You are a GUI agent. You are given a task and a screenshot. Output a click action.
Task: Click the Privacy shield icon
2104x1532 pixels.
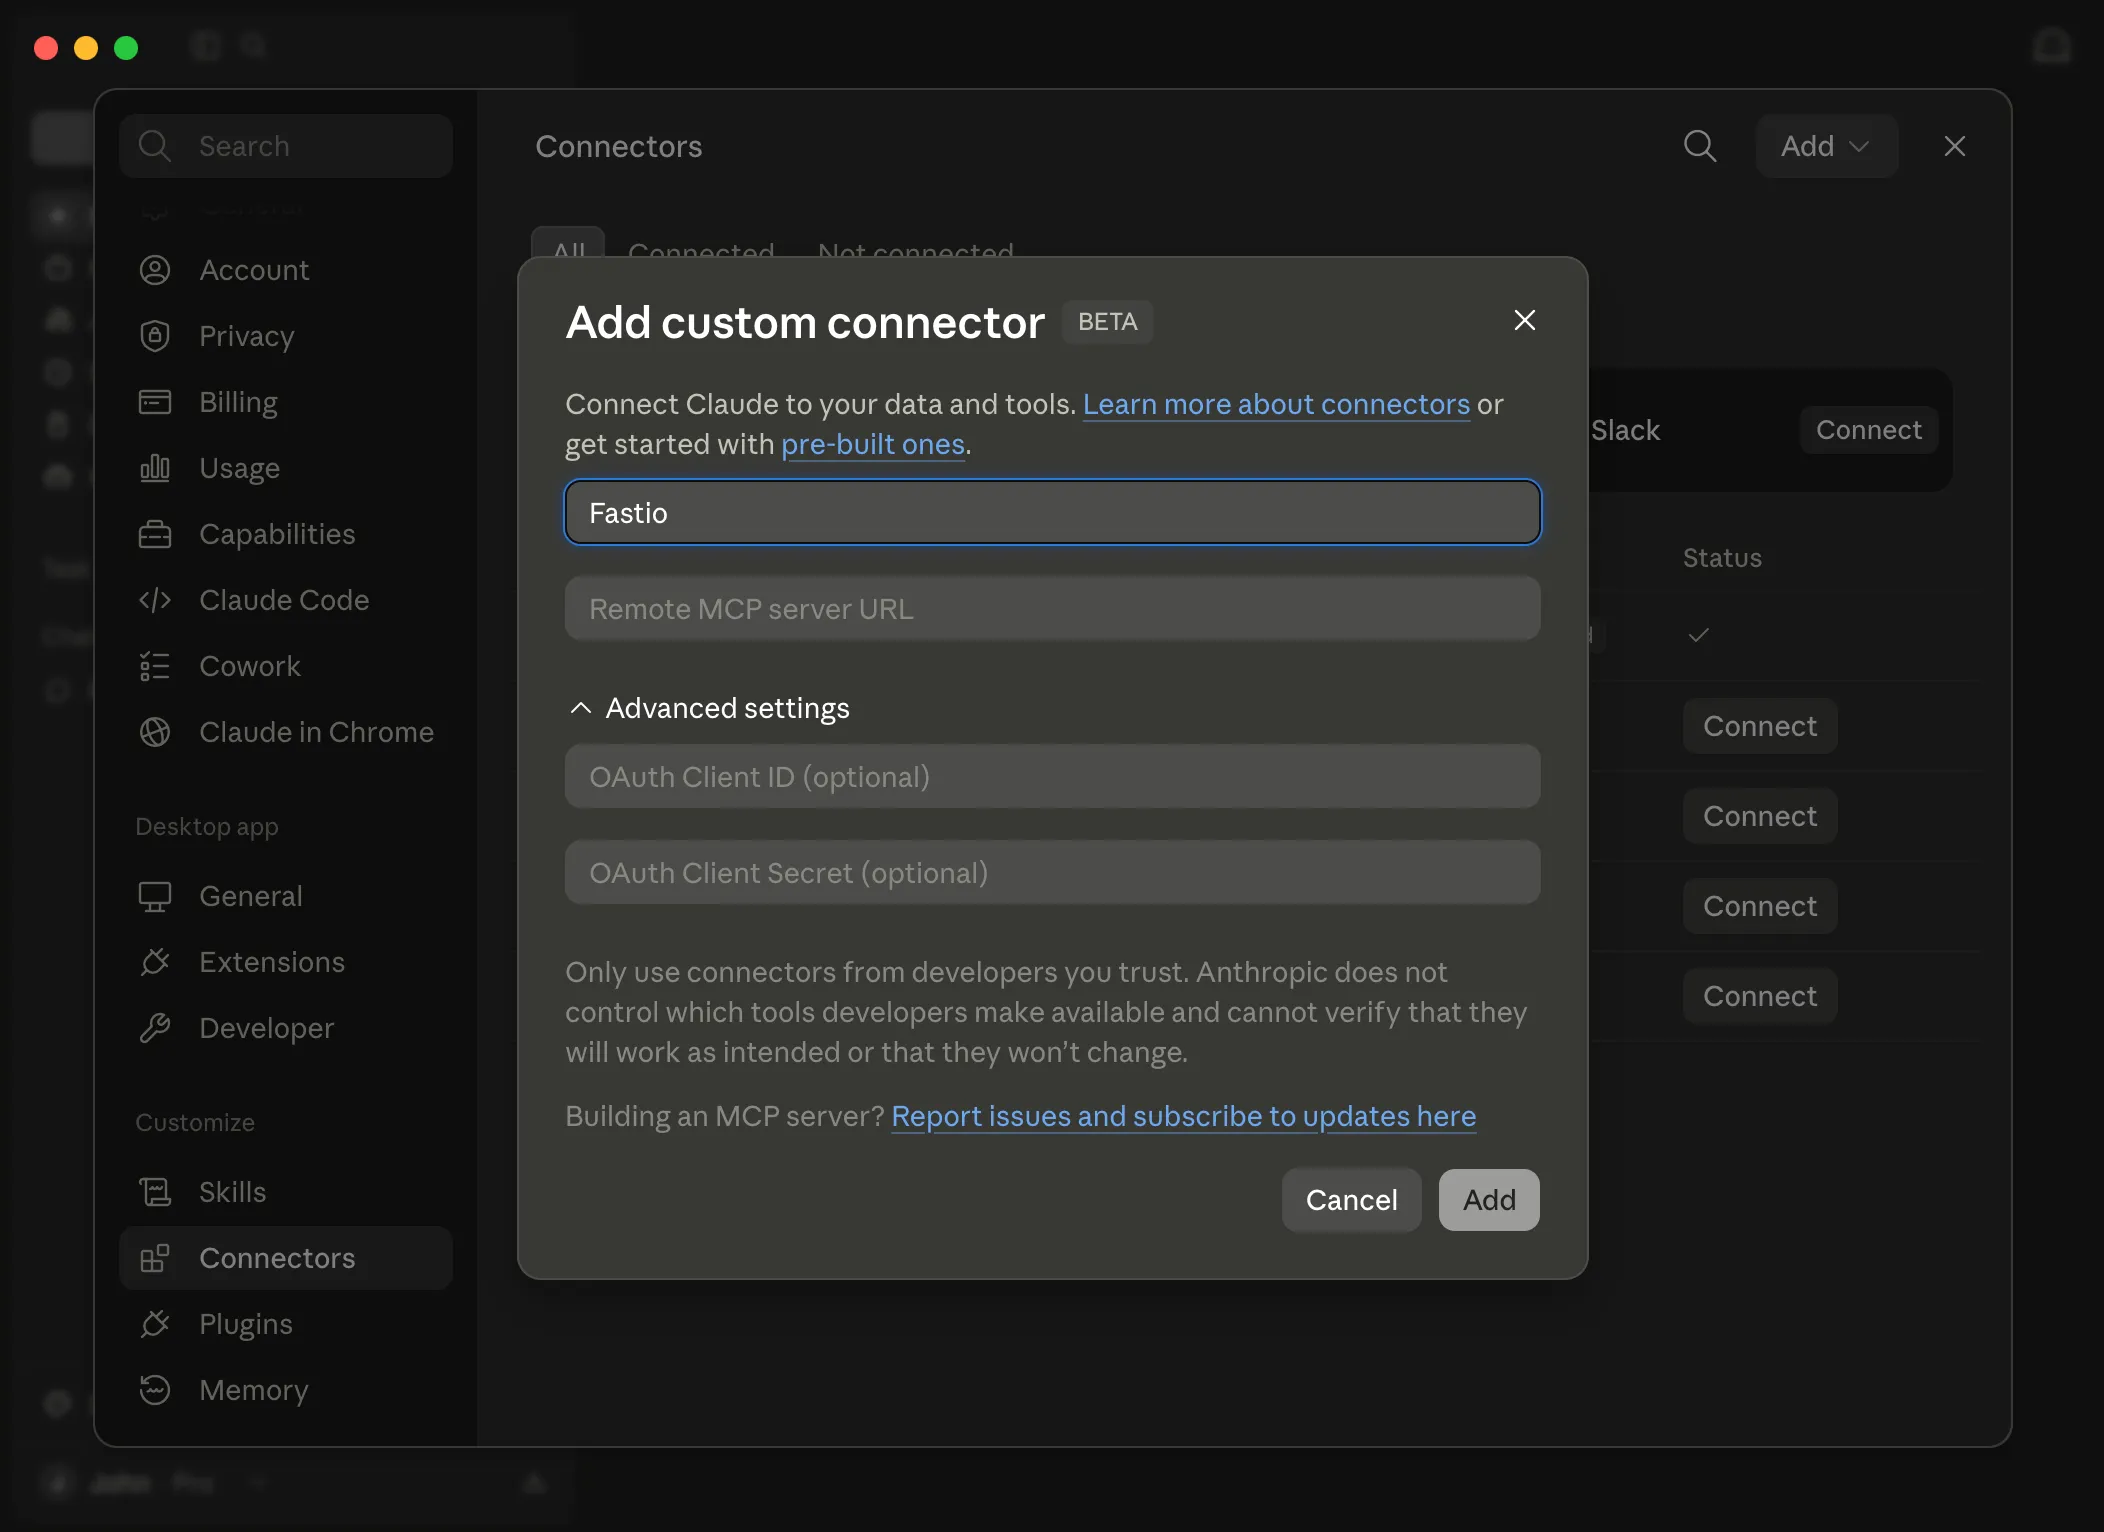(155, 336)
